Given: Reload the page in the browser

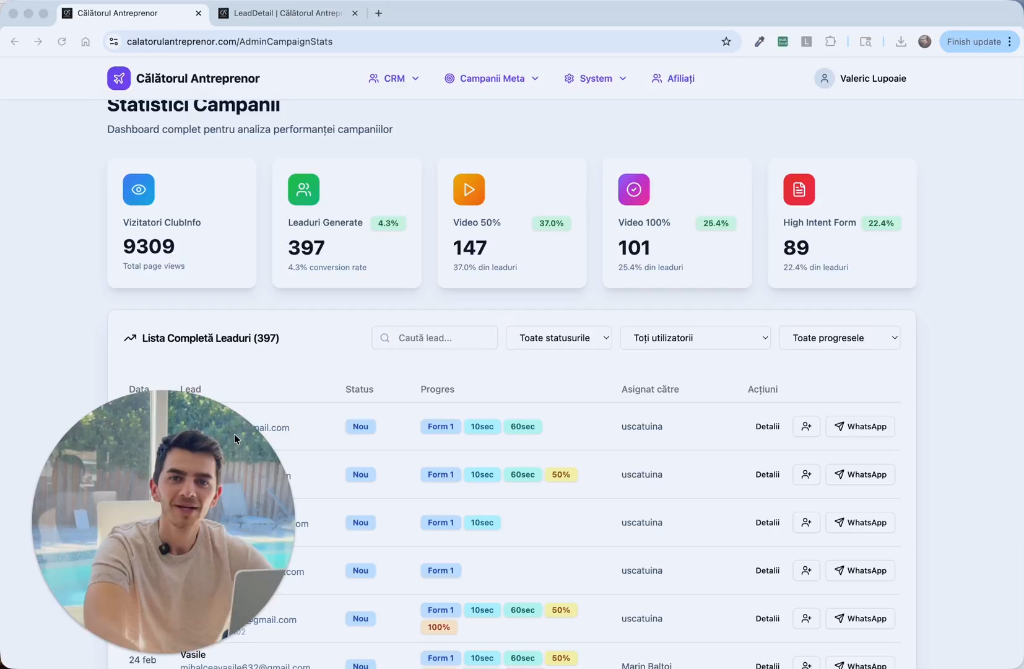Looking at the screenshot, I should (61, 42).
